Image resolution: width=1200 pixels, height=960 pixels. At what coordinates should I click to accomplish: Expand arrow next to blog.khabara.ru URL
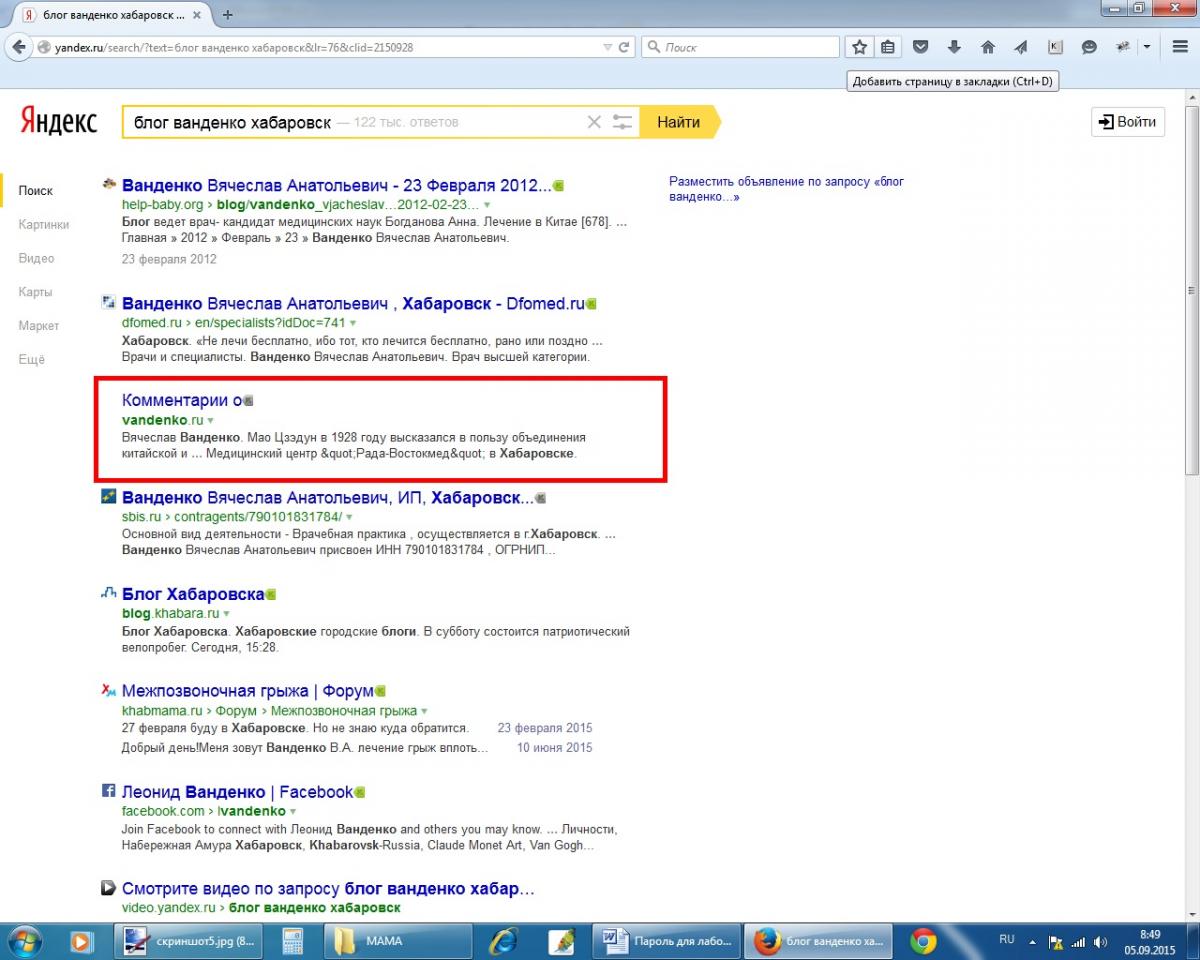click(227, 614)
